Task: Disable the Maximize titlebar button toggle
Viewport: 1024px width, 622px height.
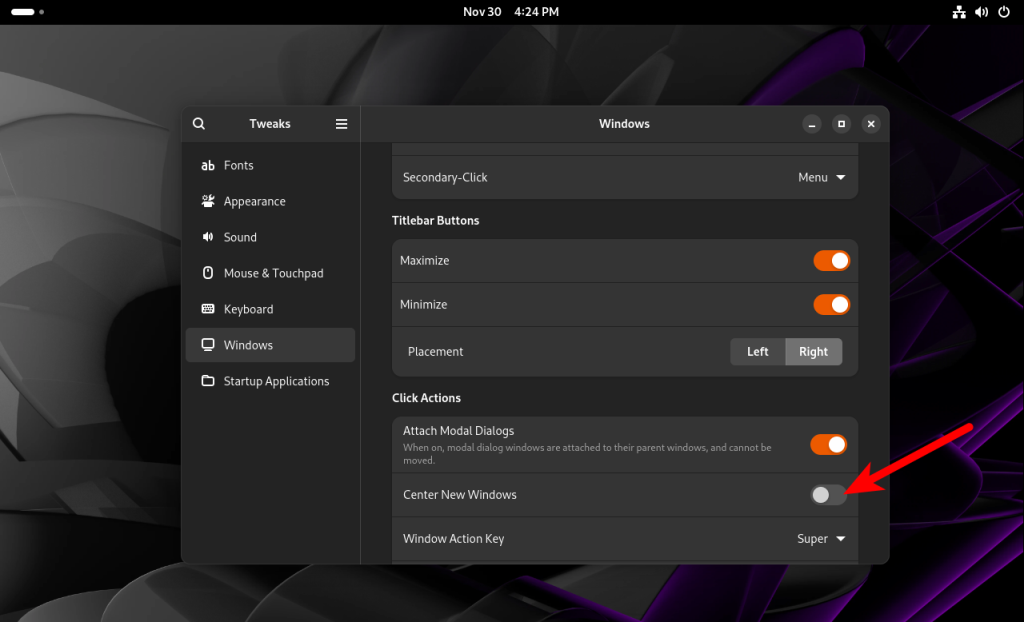Action: 831,261
